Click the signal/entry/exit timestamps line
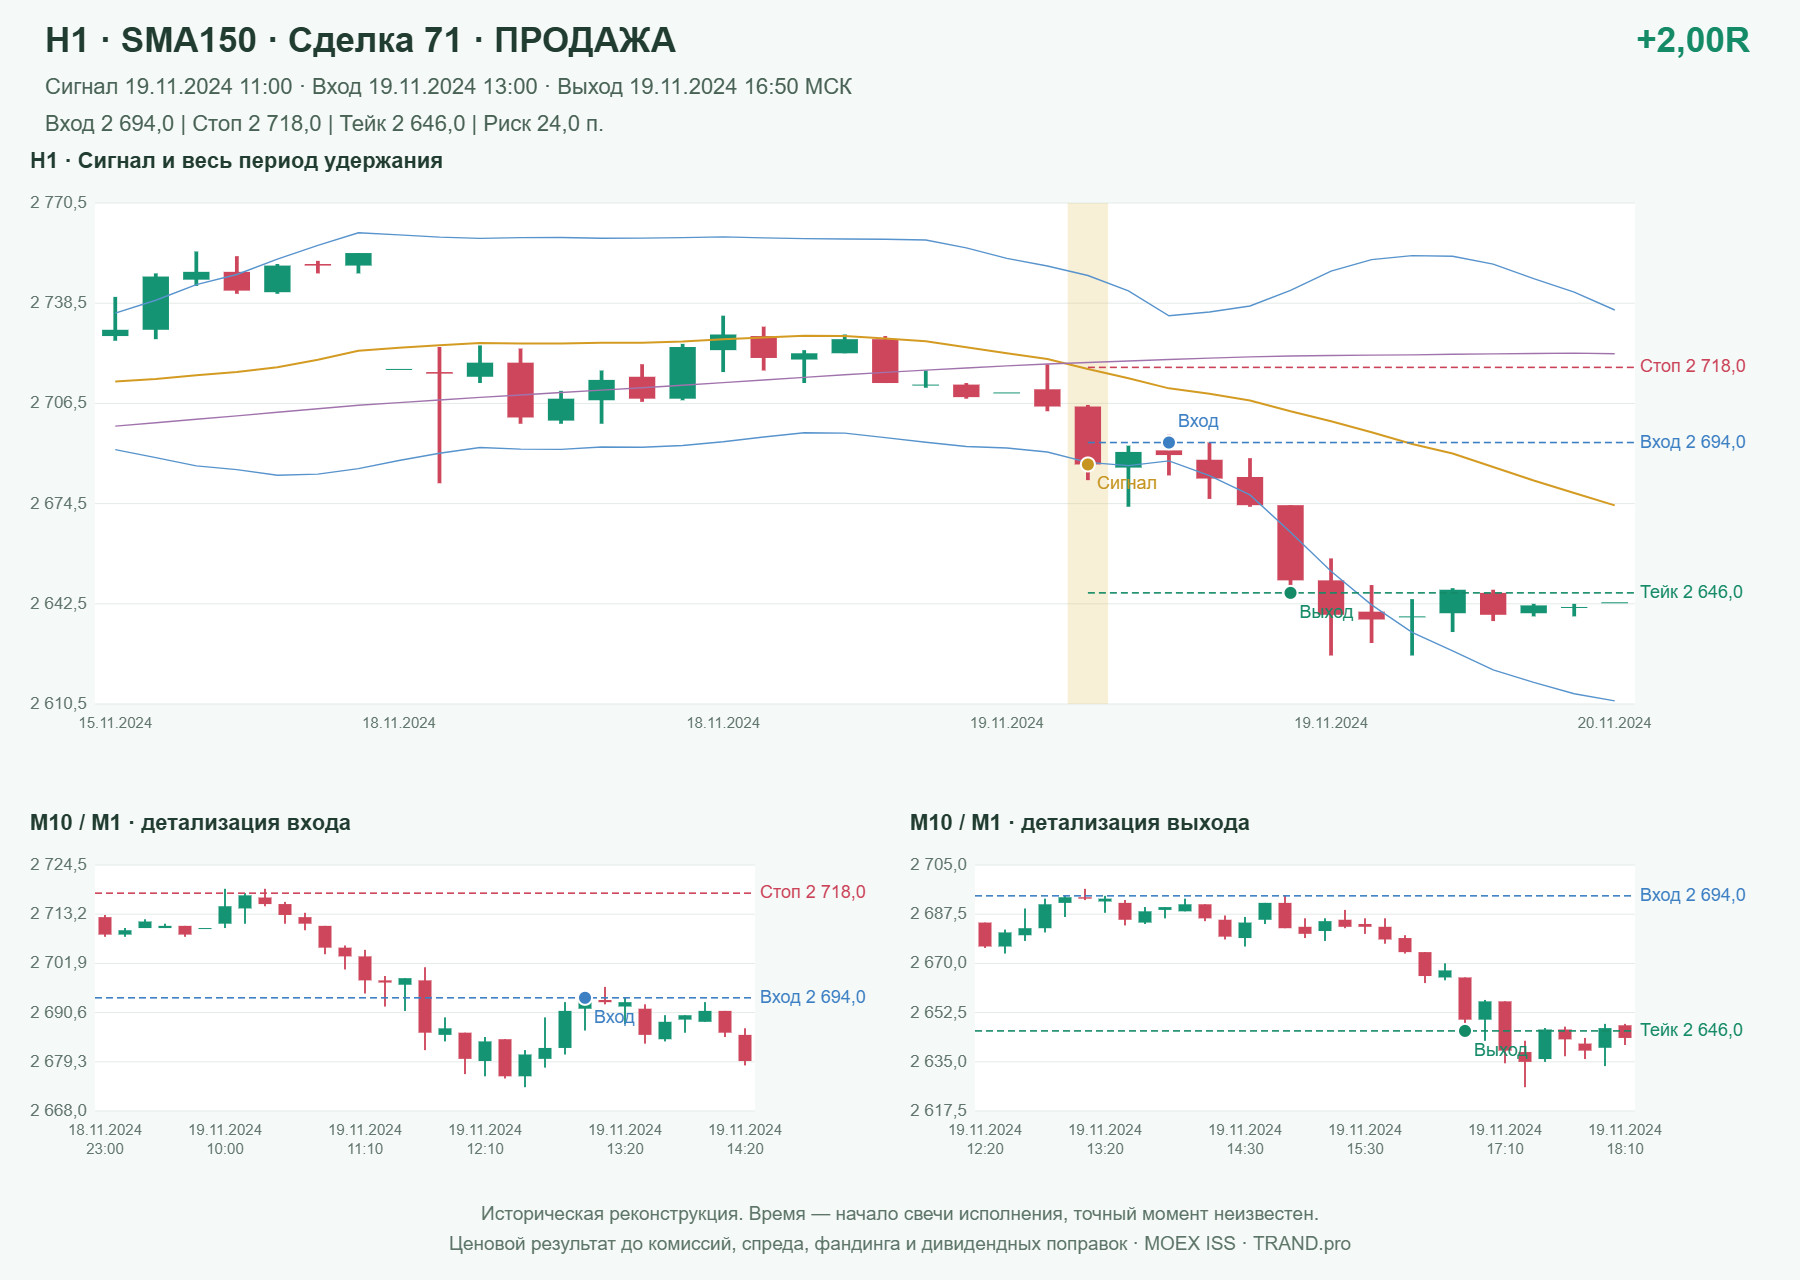This screenshot has height=1280, width=1800. [448, 87]
